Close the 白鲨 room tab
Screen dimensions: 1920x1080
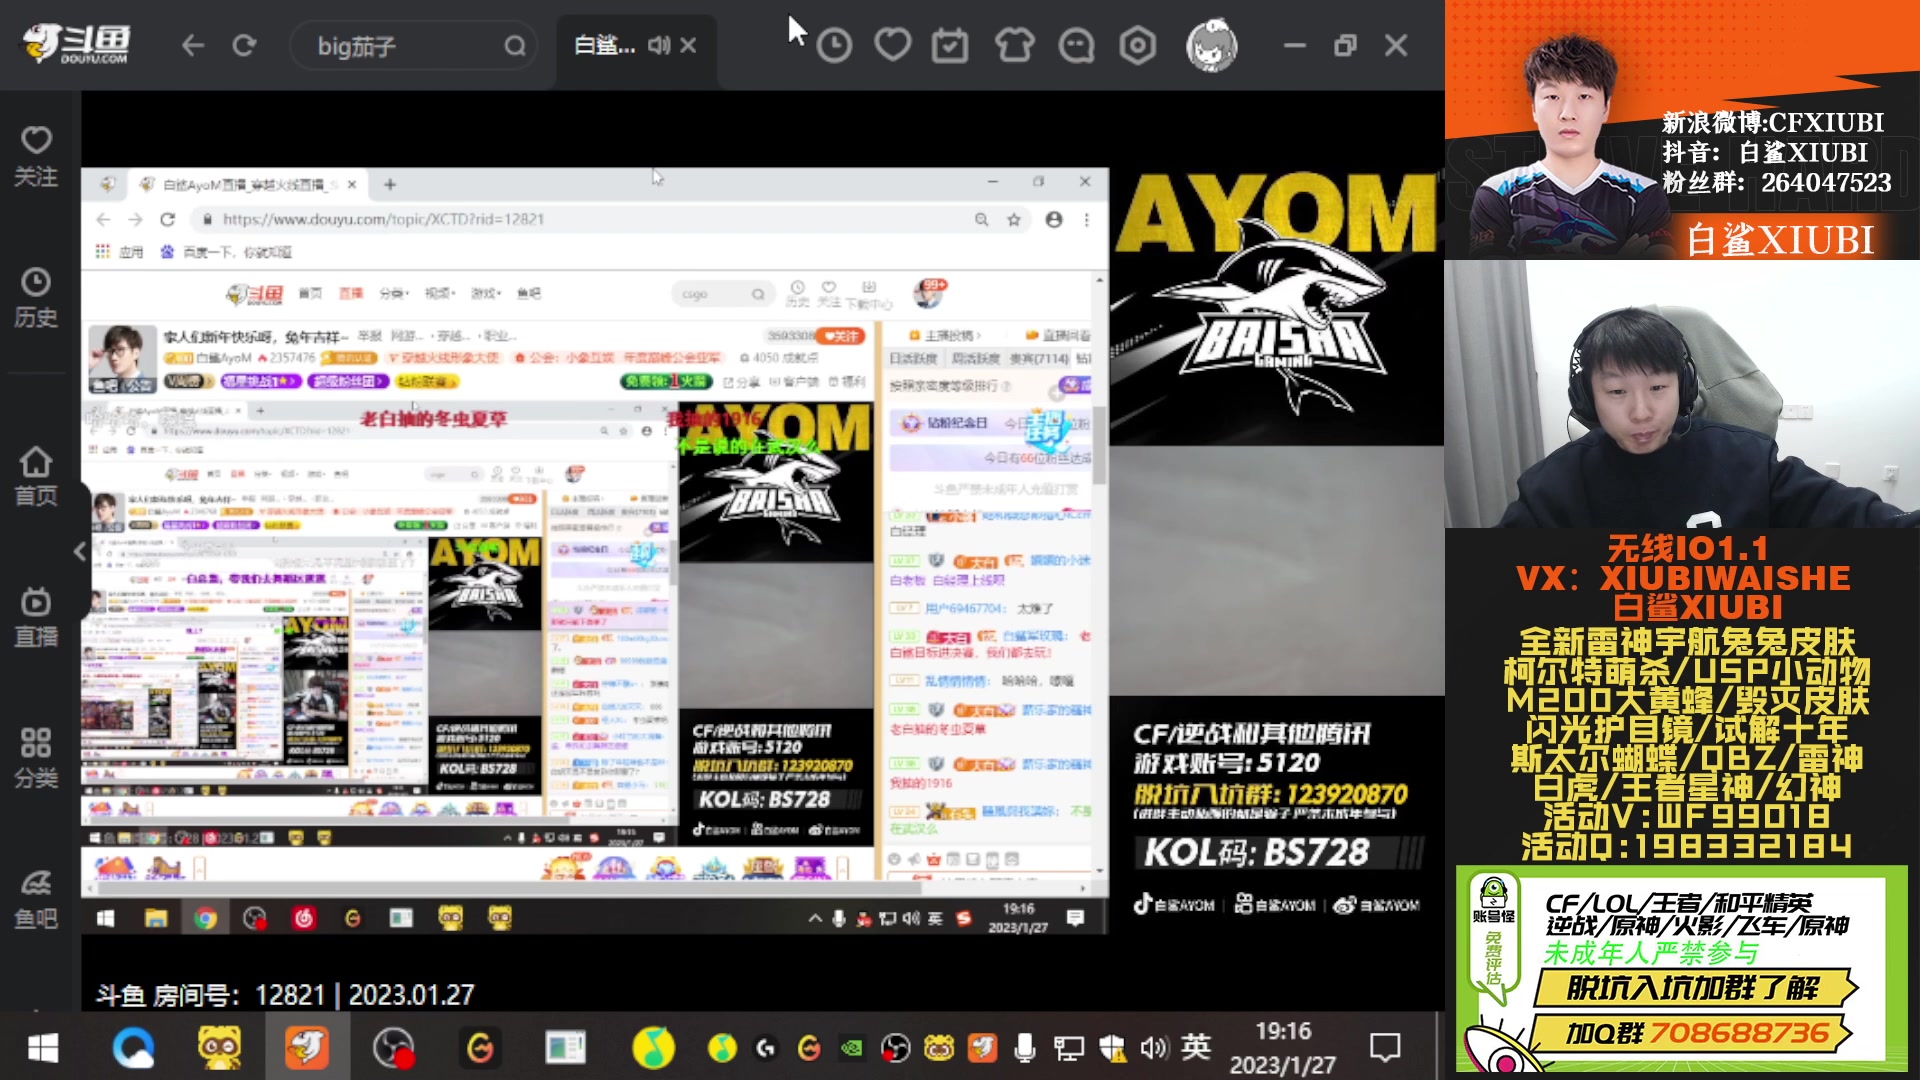(x=688, y=45)
